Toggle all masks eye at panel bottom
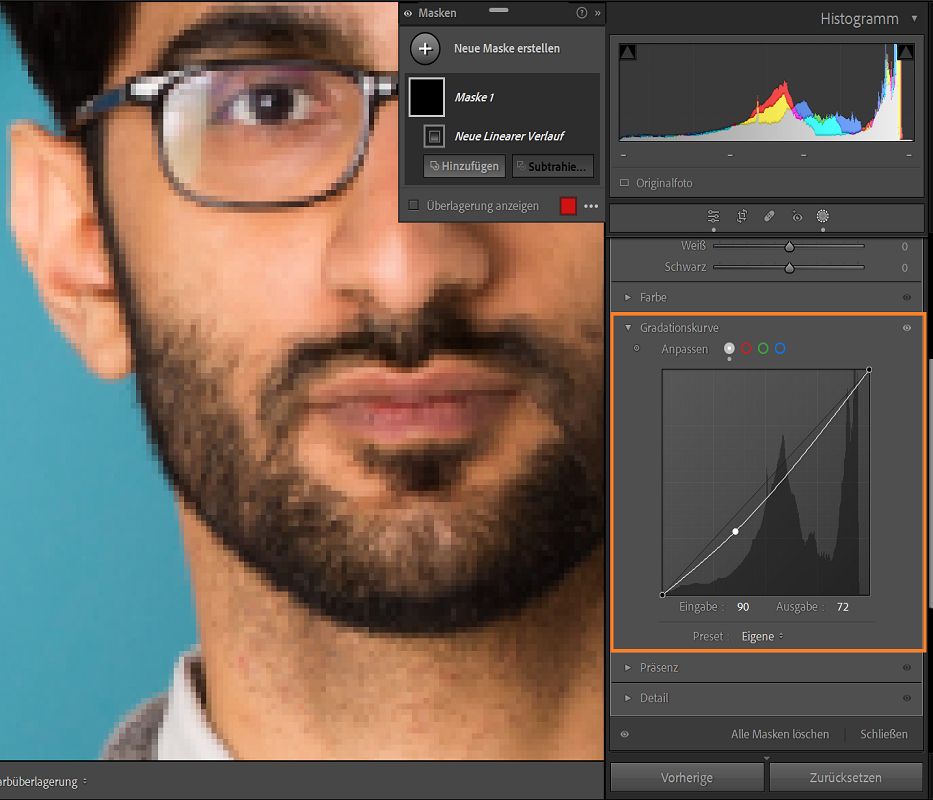This screenshot has width=933, height=800. click(624, 734)
